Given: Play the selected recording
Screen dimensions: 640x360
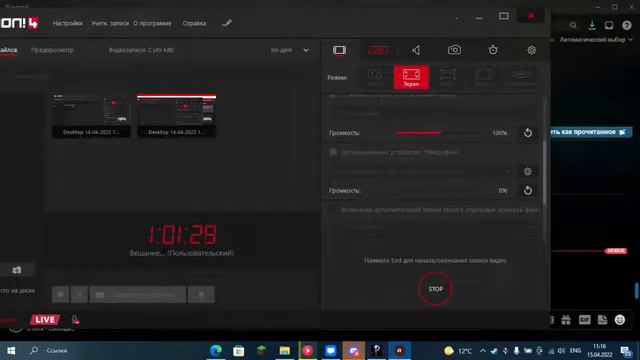Looking at the screenshot, I should click(60, 294).
